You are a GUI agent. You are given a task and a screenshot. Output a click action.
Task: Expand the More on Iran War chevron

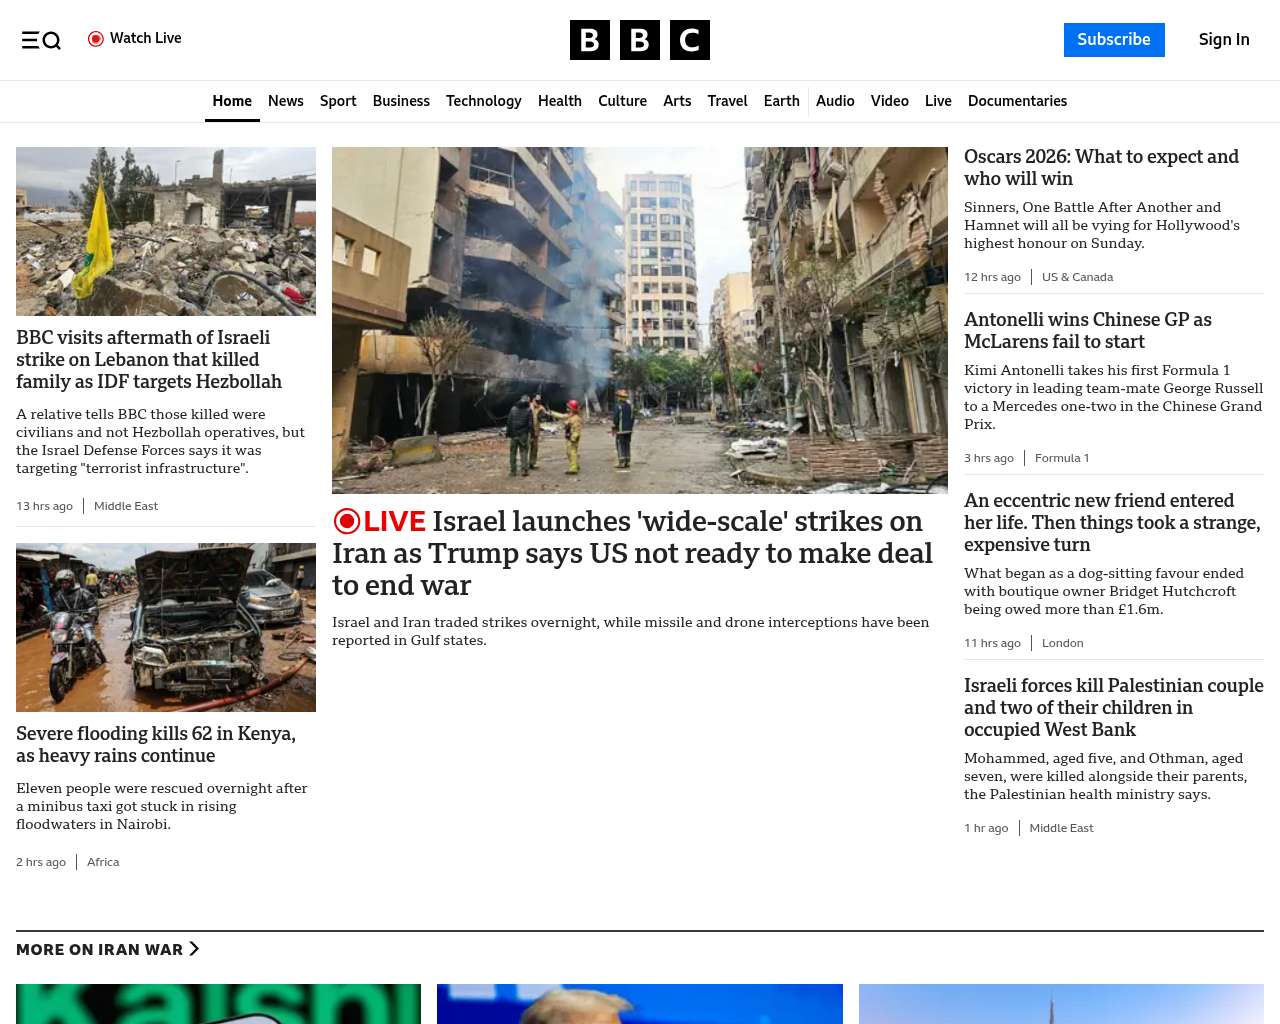pyautogui.click(x=194, y=949)
